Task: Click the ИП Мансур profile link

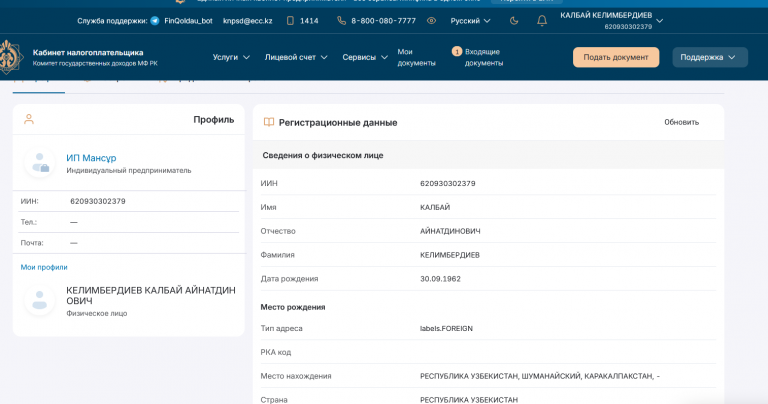Action: click(91, 158)
